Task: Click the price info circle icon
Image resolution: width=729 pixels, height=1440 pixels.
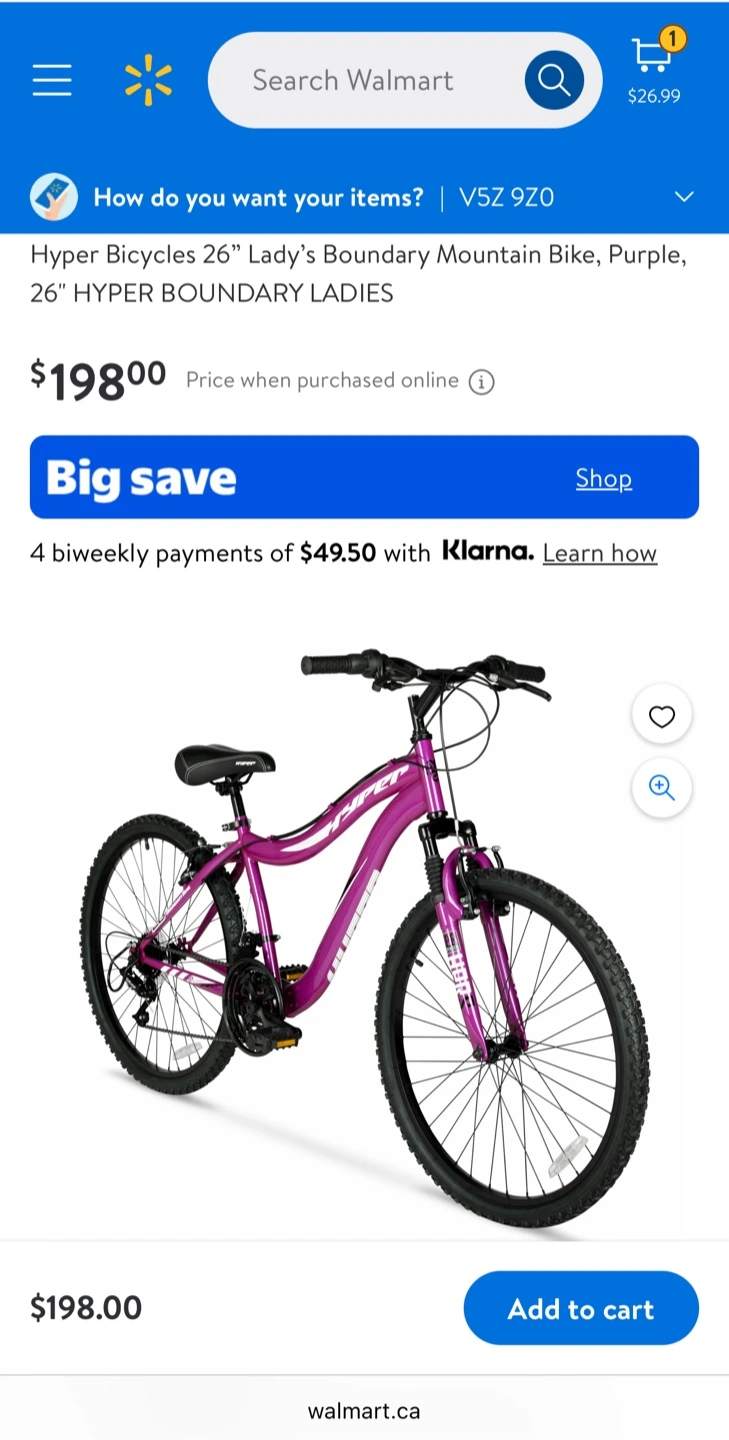Action: pyautogui.click(x=482, y=382)
